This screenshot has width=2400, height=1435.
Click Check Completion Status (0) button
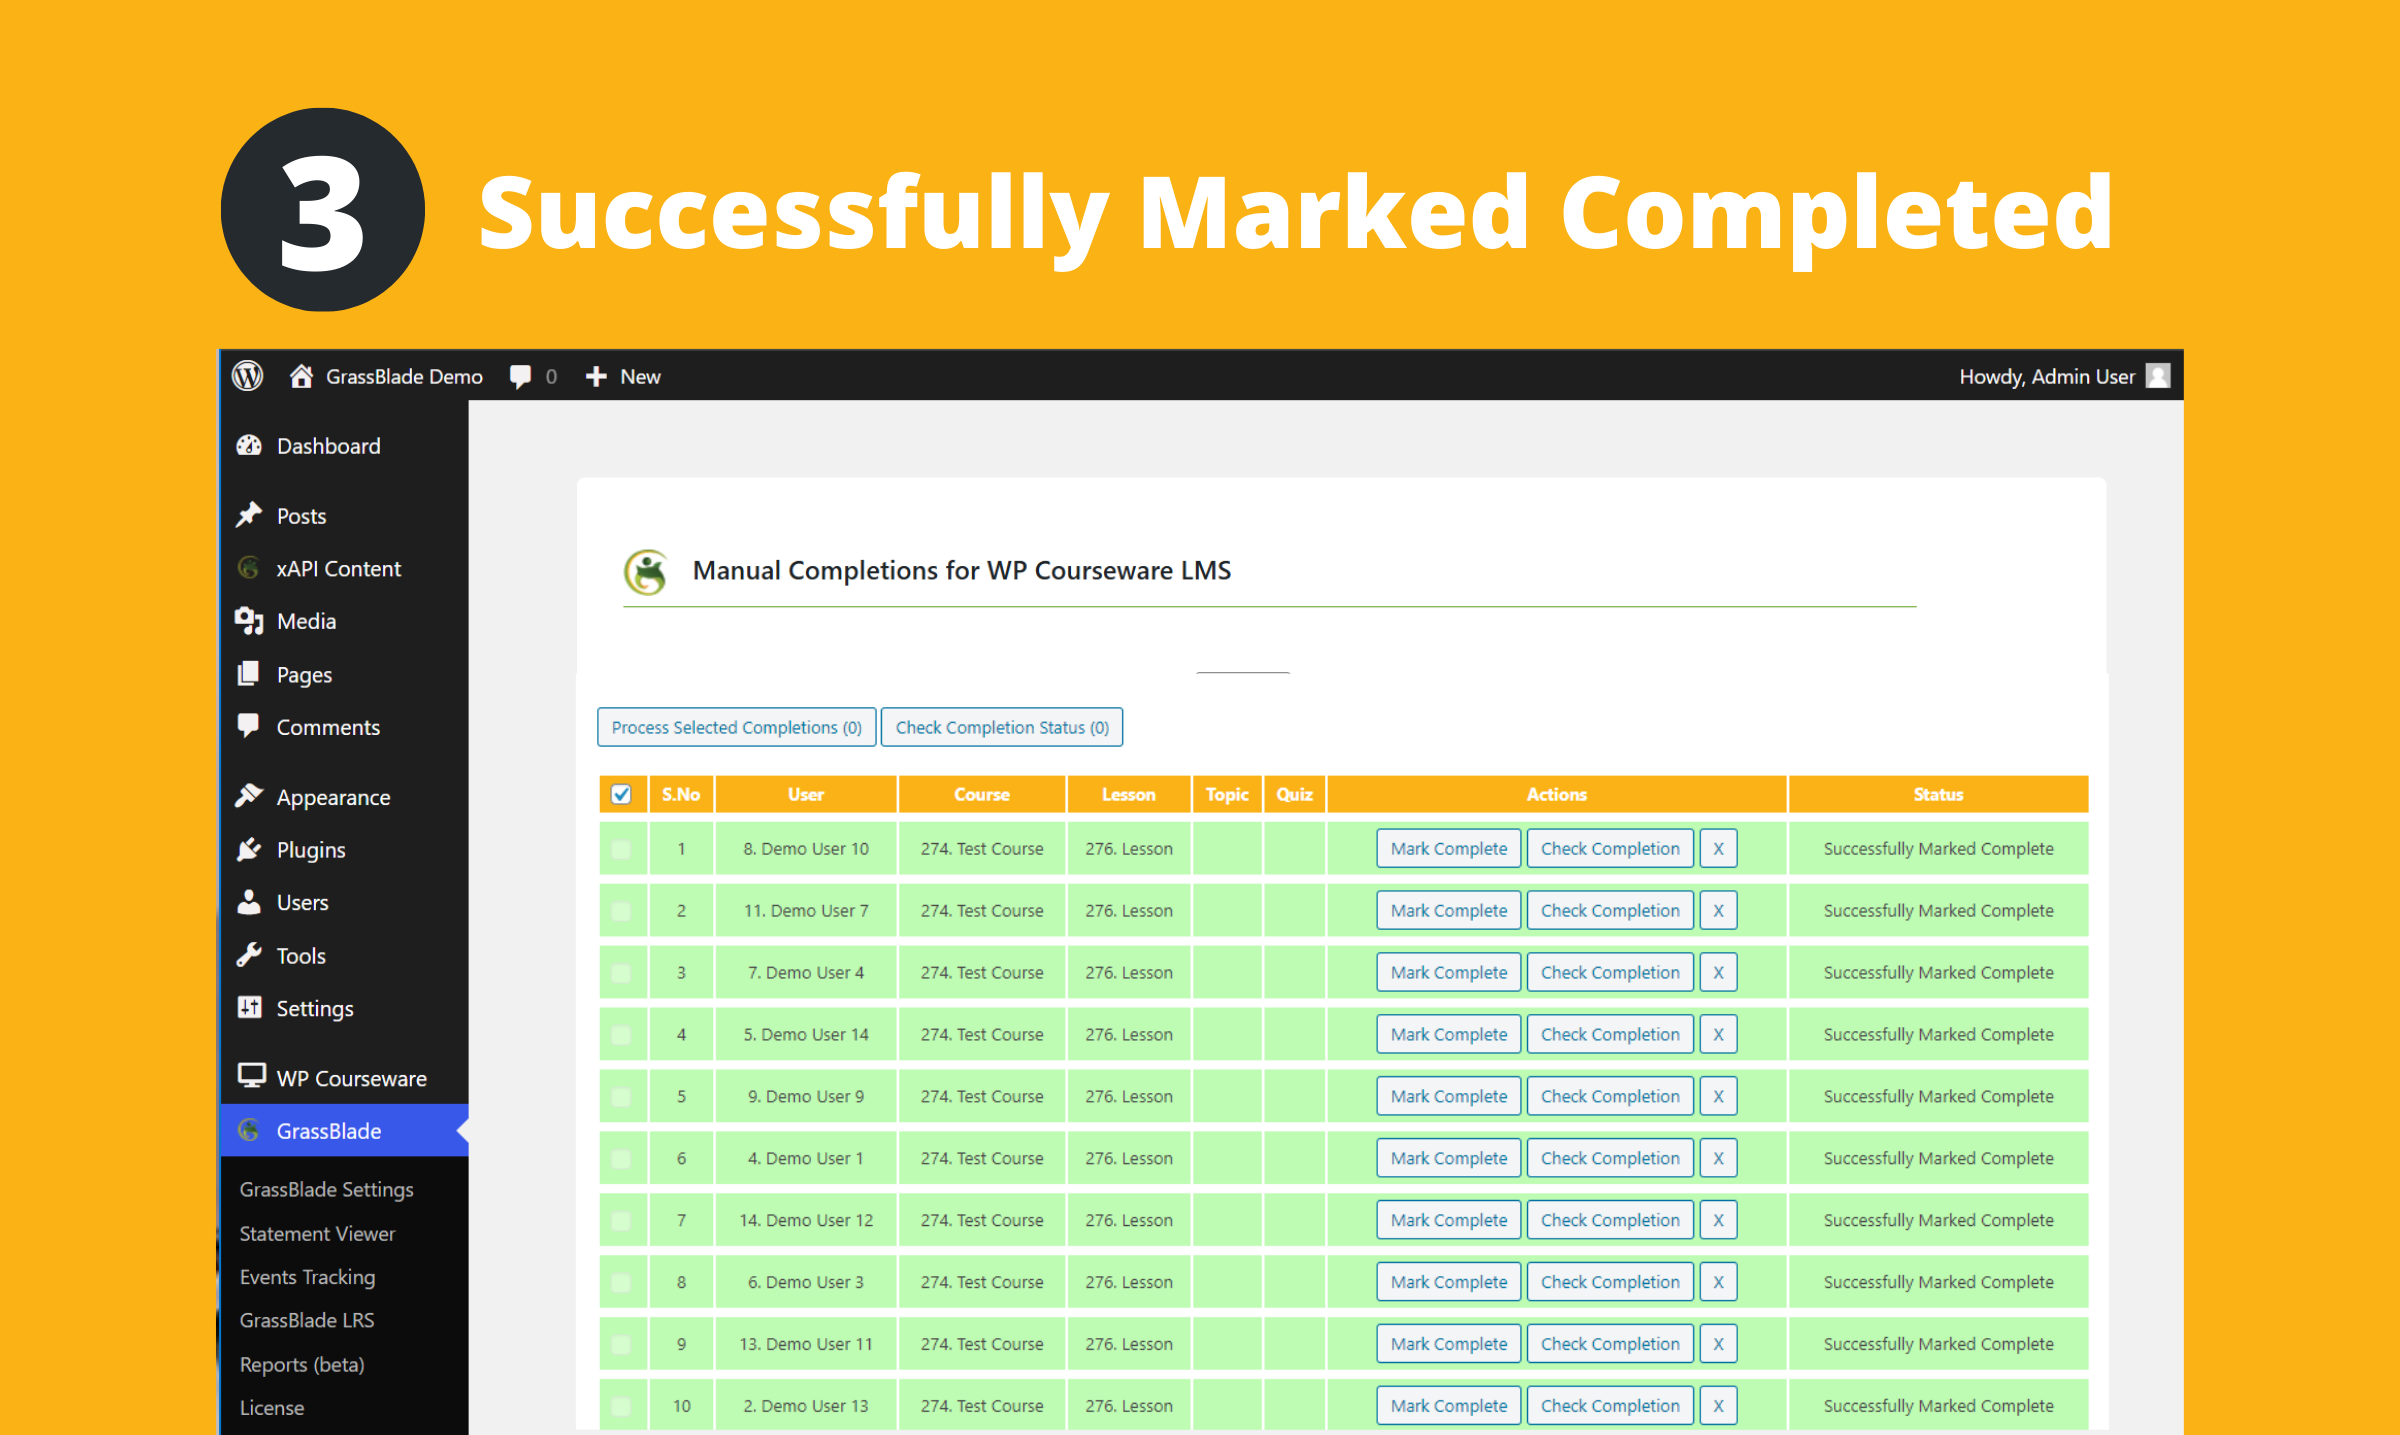(x=1002, y=727)
